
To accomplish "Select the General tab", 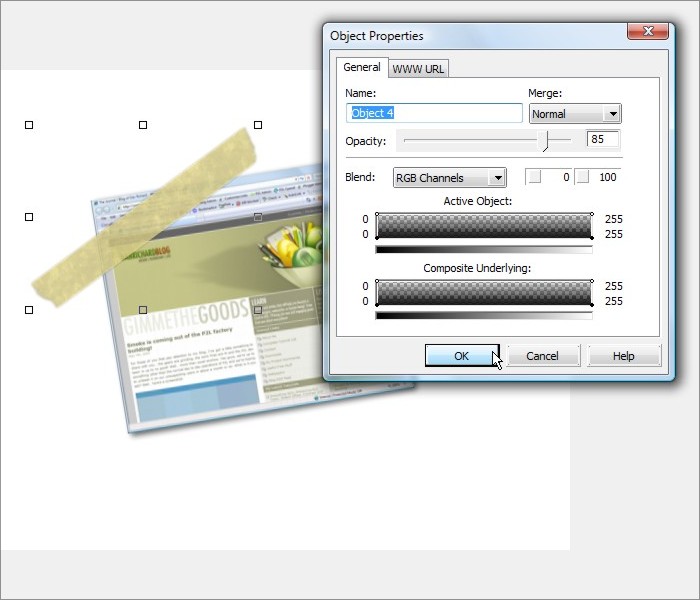I will coord(362,67).
